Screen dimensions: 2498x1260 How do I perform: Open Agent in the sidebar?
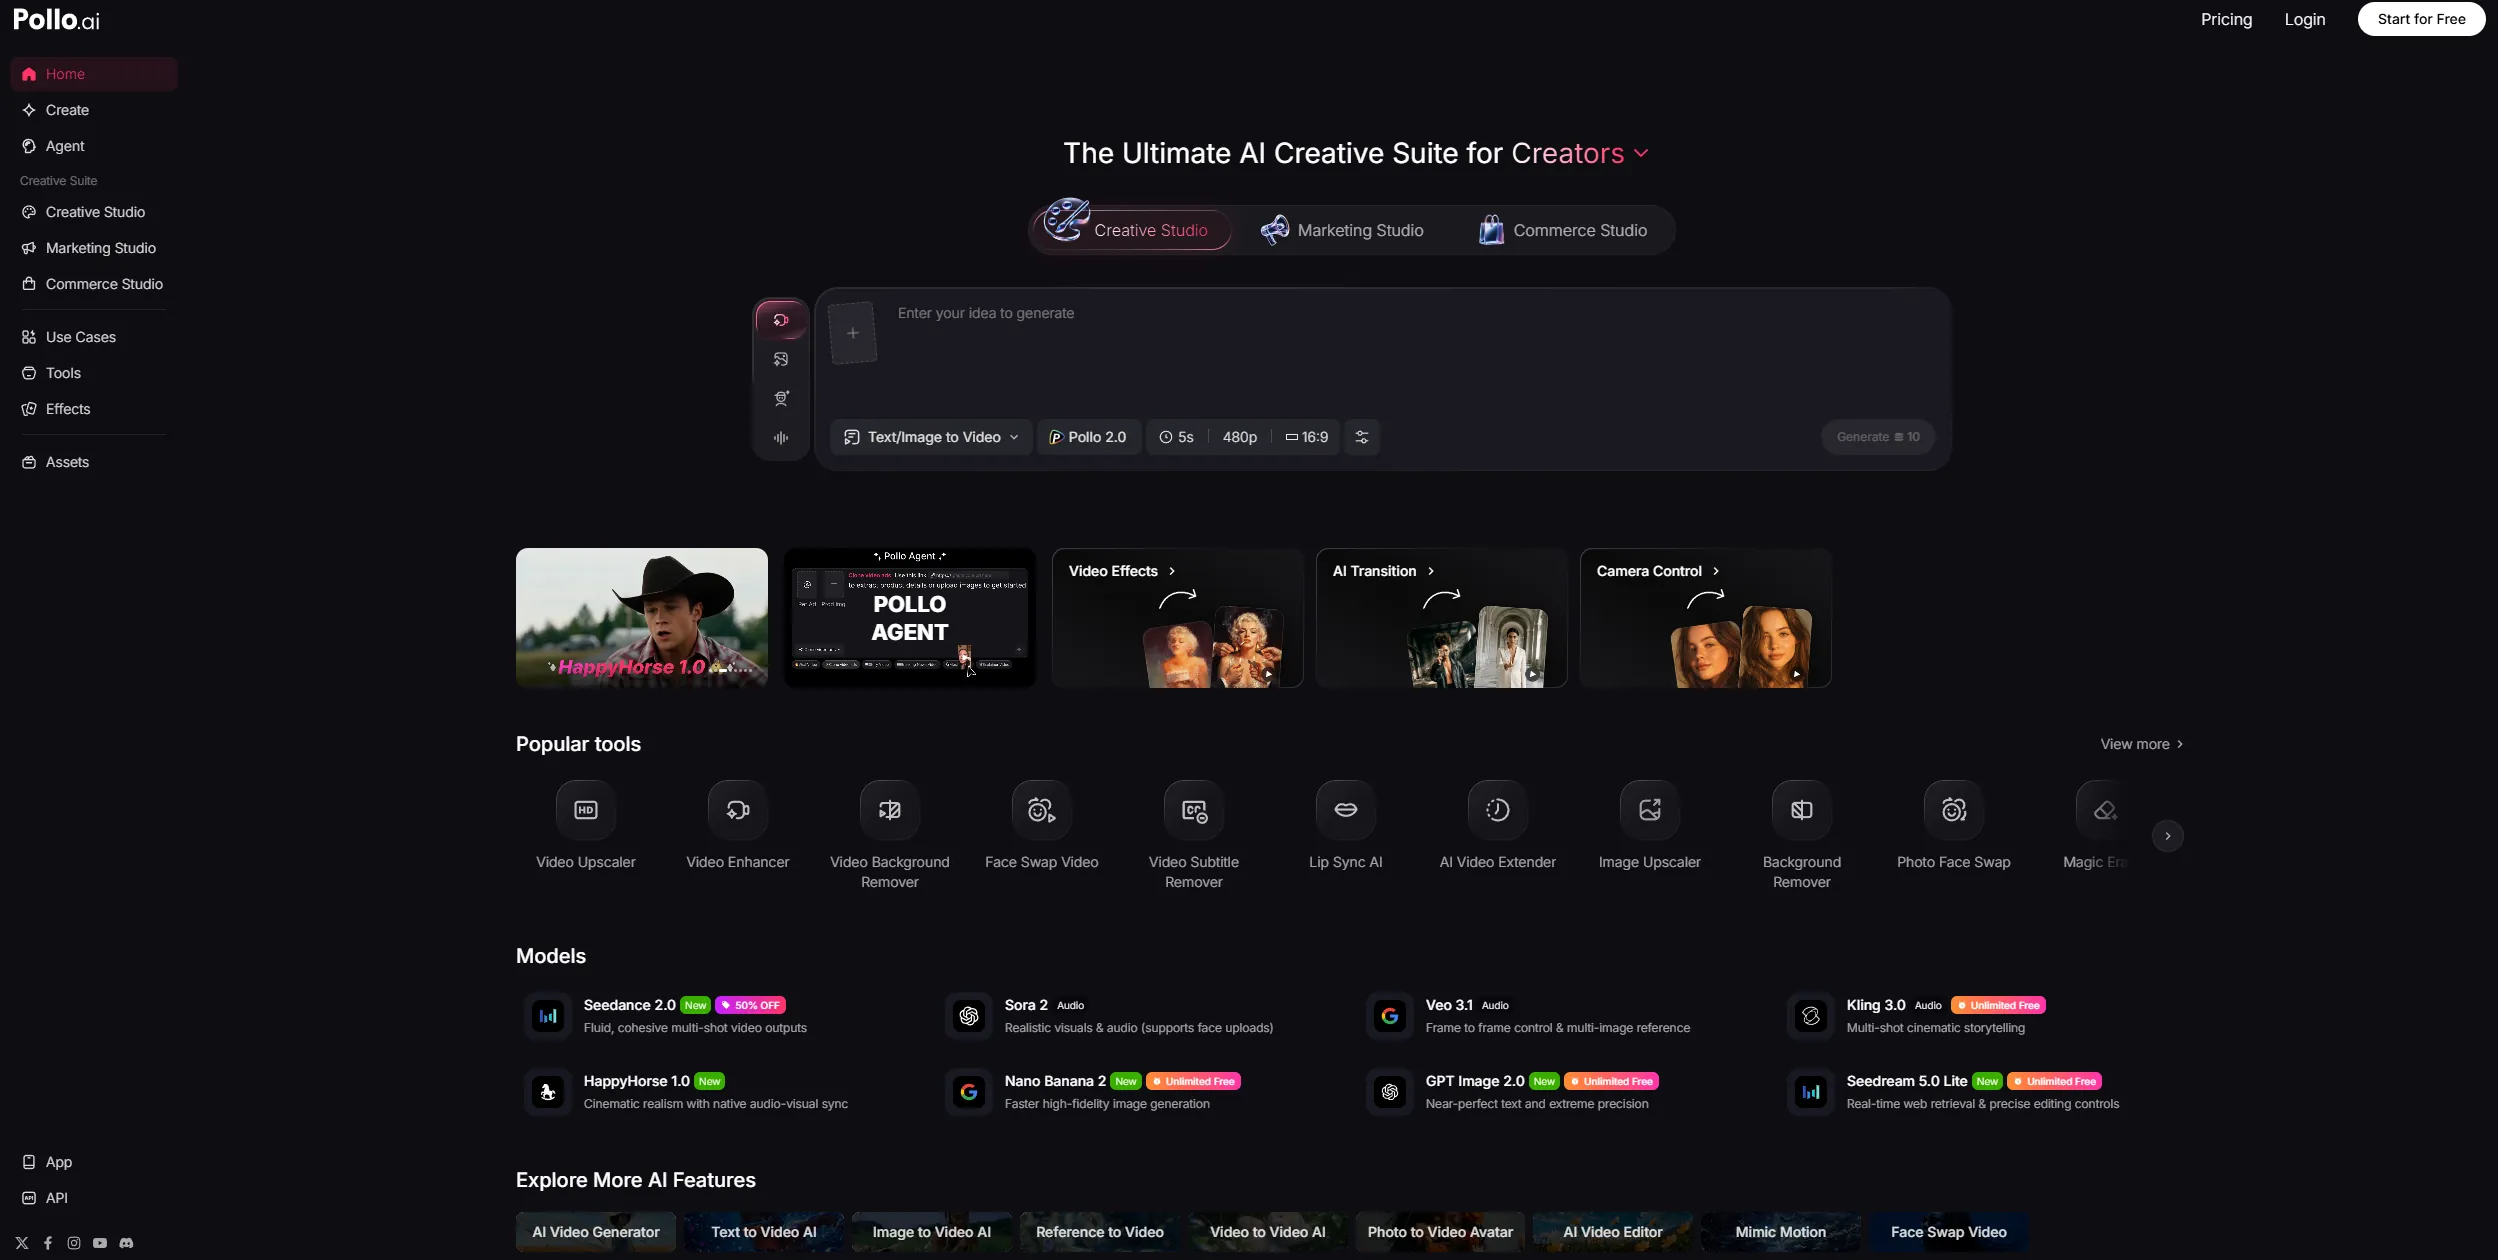pos(94,146)
